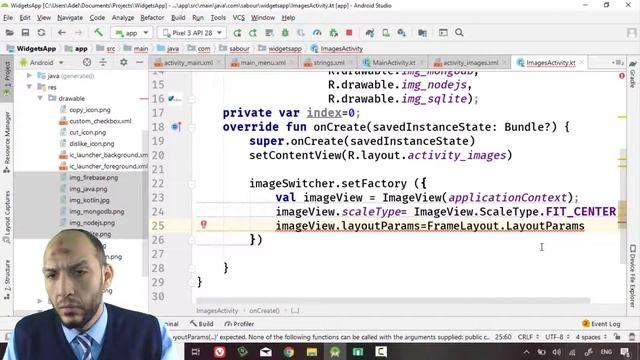
Task: Click the UTF-8 encoding selector
Action: [x=557, y=337]
